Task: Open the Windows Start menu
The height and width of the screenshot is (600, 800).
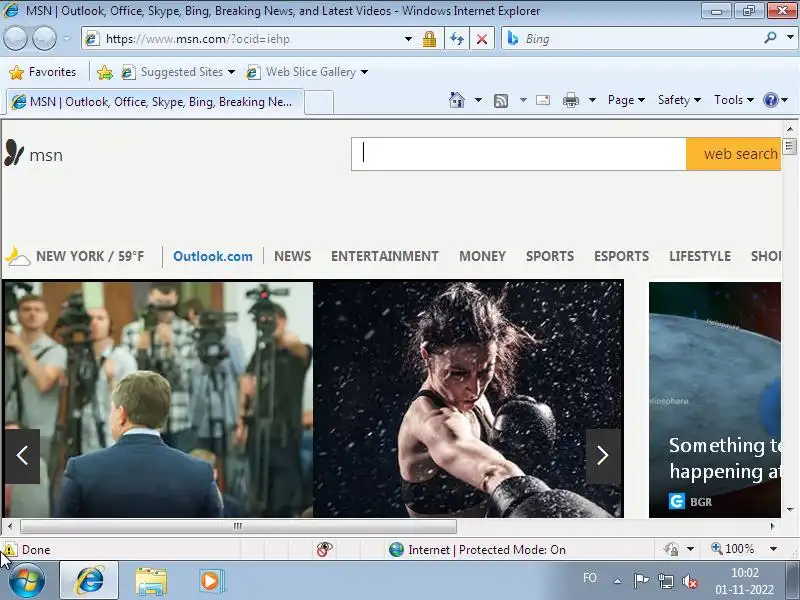Action: coord(27,581)
